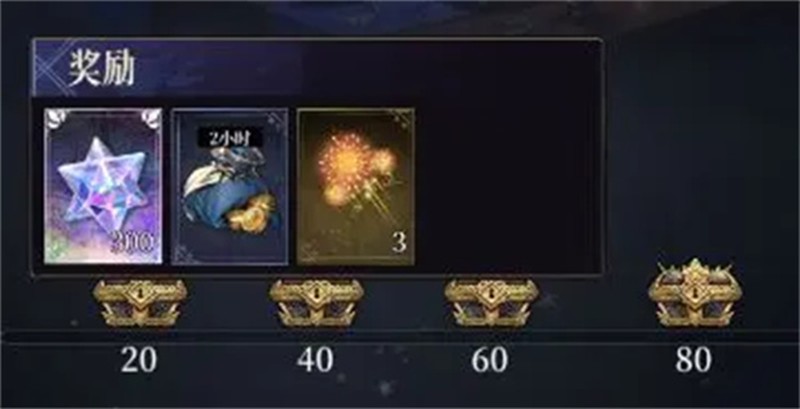Click the crown ornament atop final chest
The width and height of the screenshot is (800, 409).
695,269
